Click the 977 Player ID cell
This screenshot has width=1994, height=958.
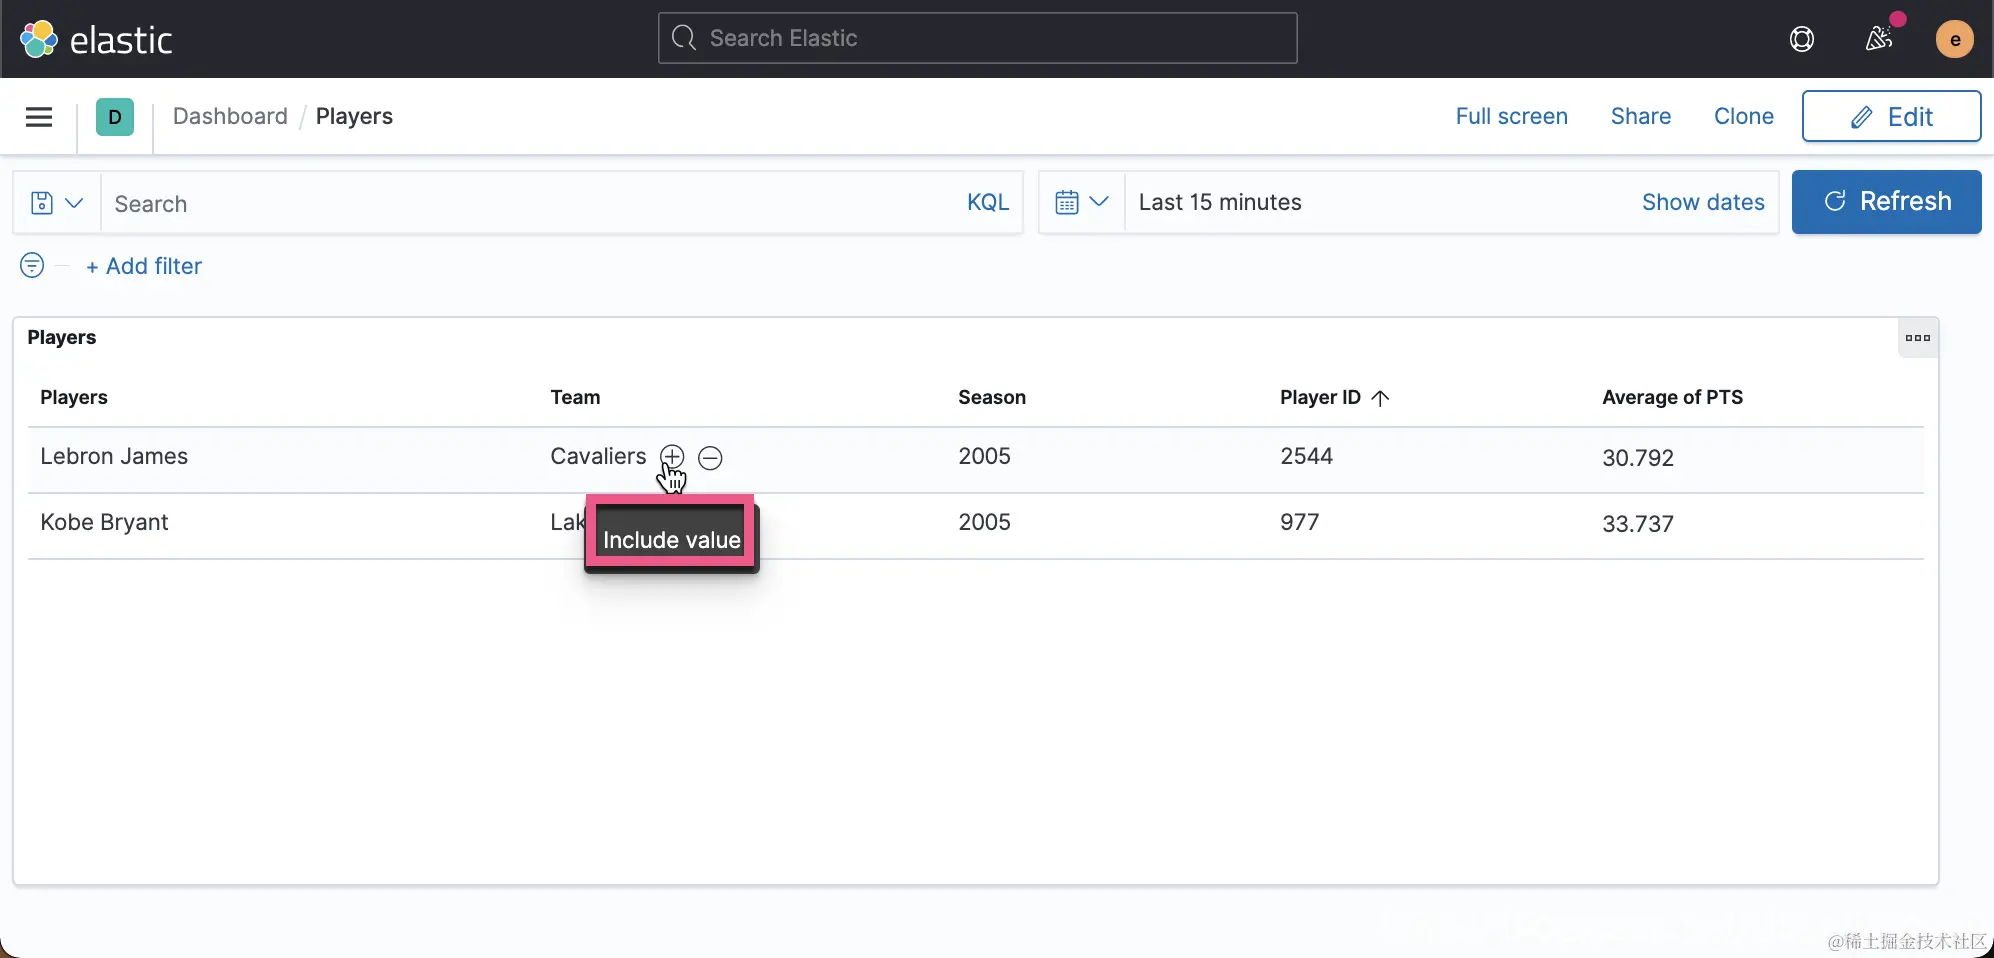pyautogui.click(x=1299, y=522)
